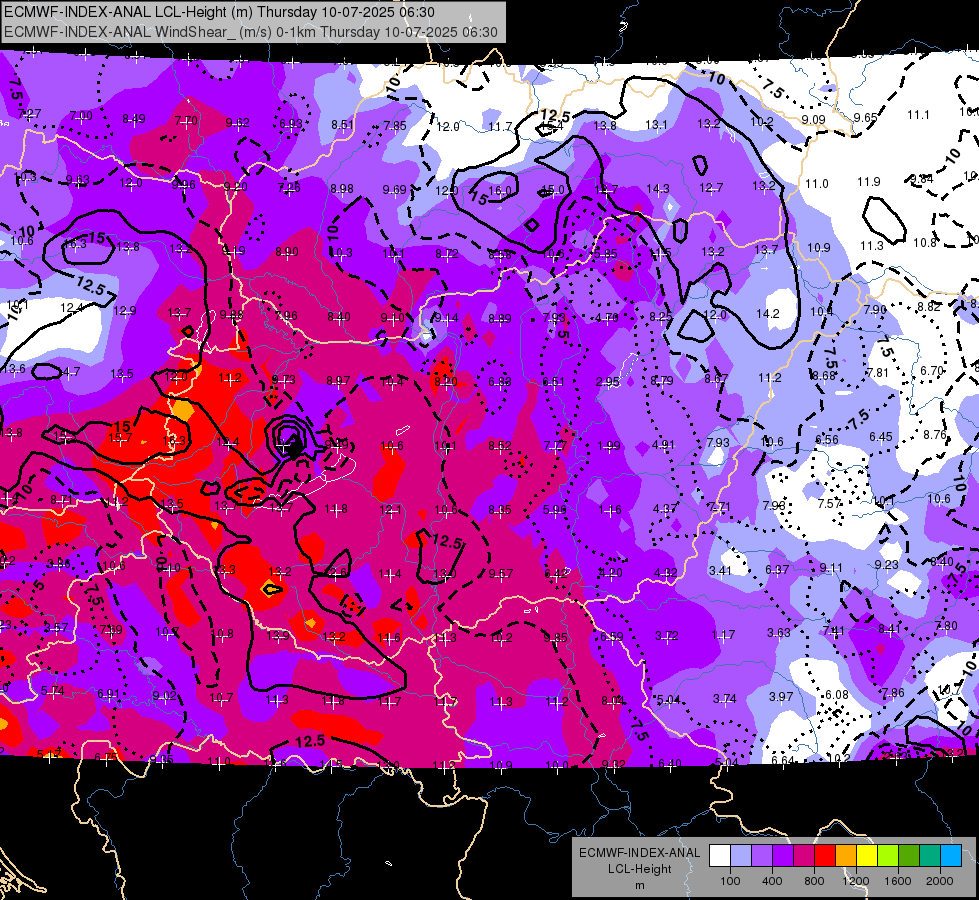
Task: Click the wind shear value 6.70
Action: pyautogui.click(x=932, y=370)
